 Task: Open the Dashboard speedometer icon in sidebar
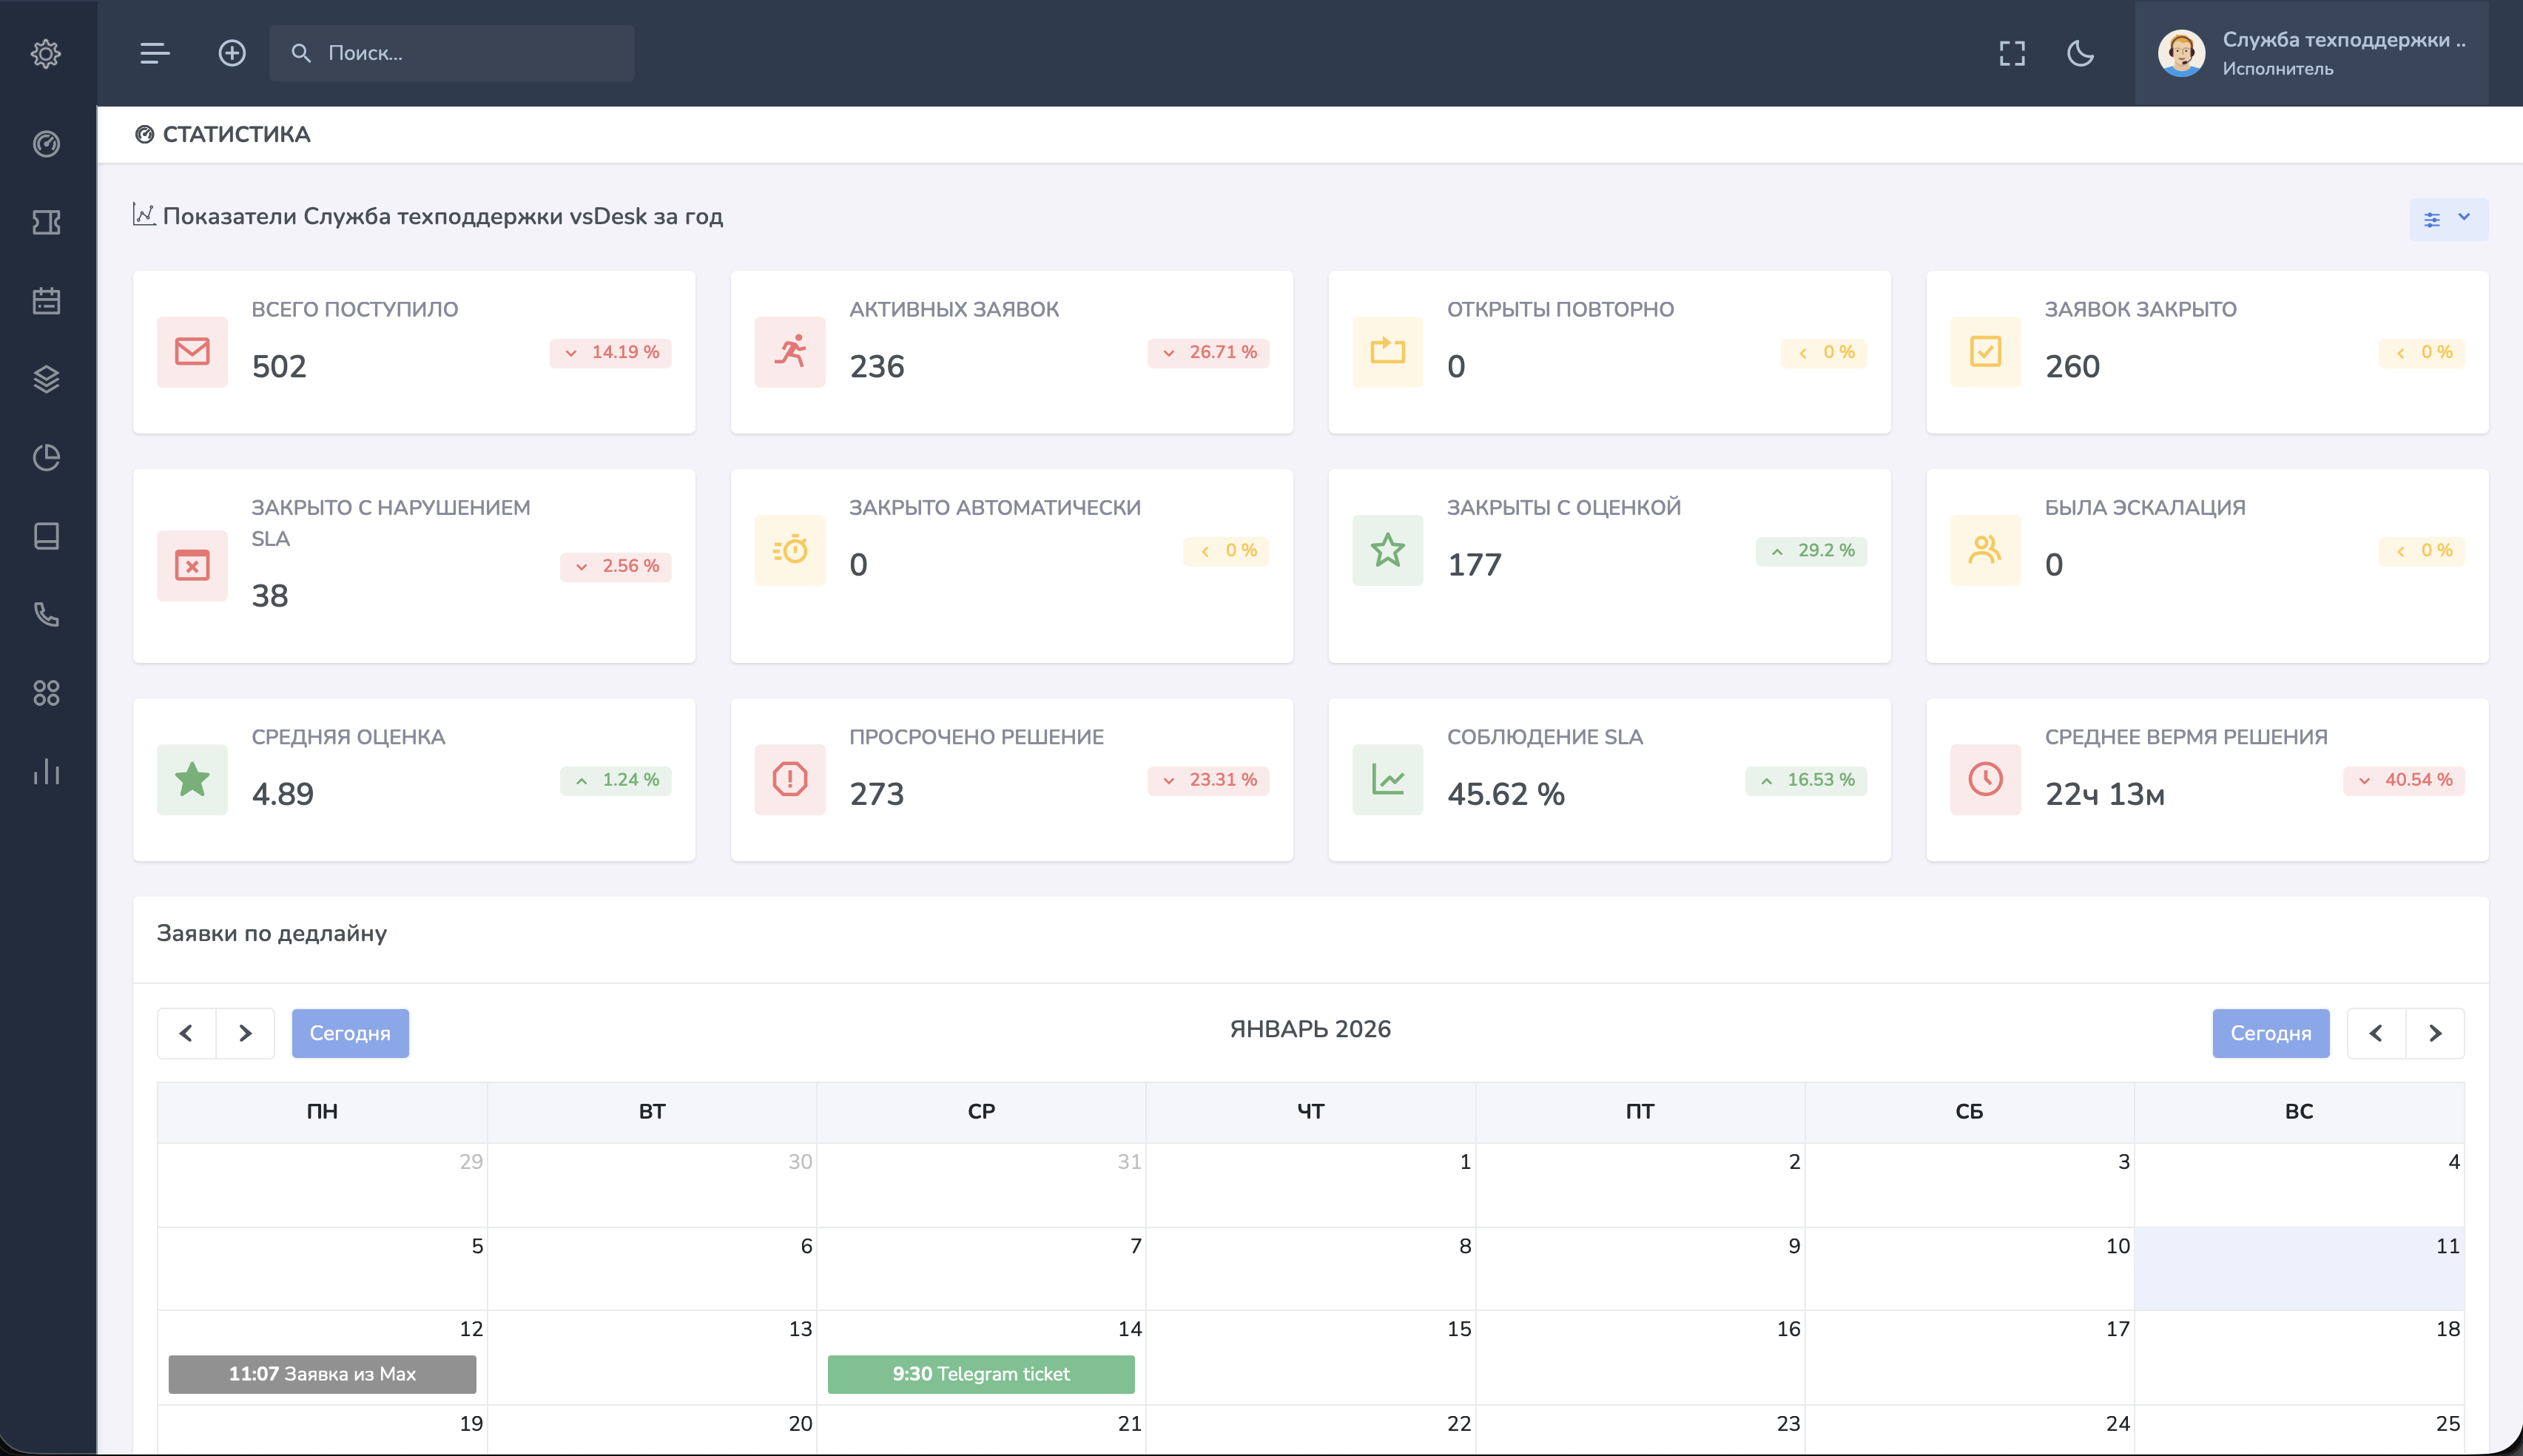coord(47,144)
